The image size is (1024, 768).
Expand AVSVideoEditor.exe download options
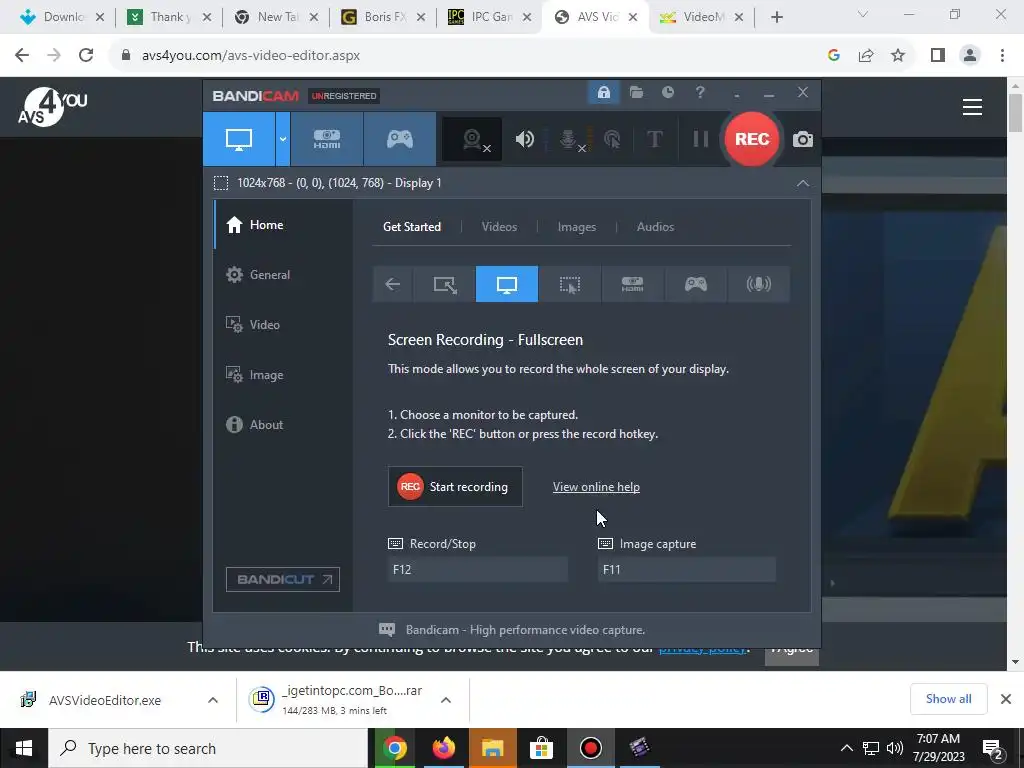pyautogui.click(x=213, y=700)
